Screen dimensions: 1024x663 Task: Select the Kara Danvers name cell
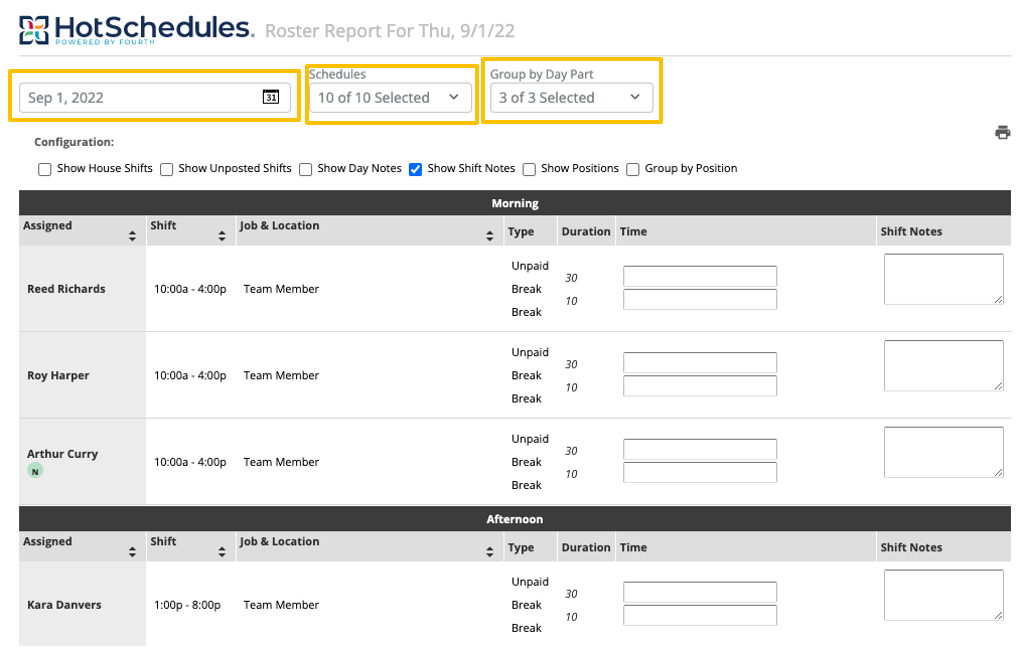coord(82,605)
